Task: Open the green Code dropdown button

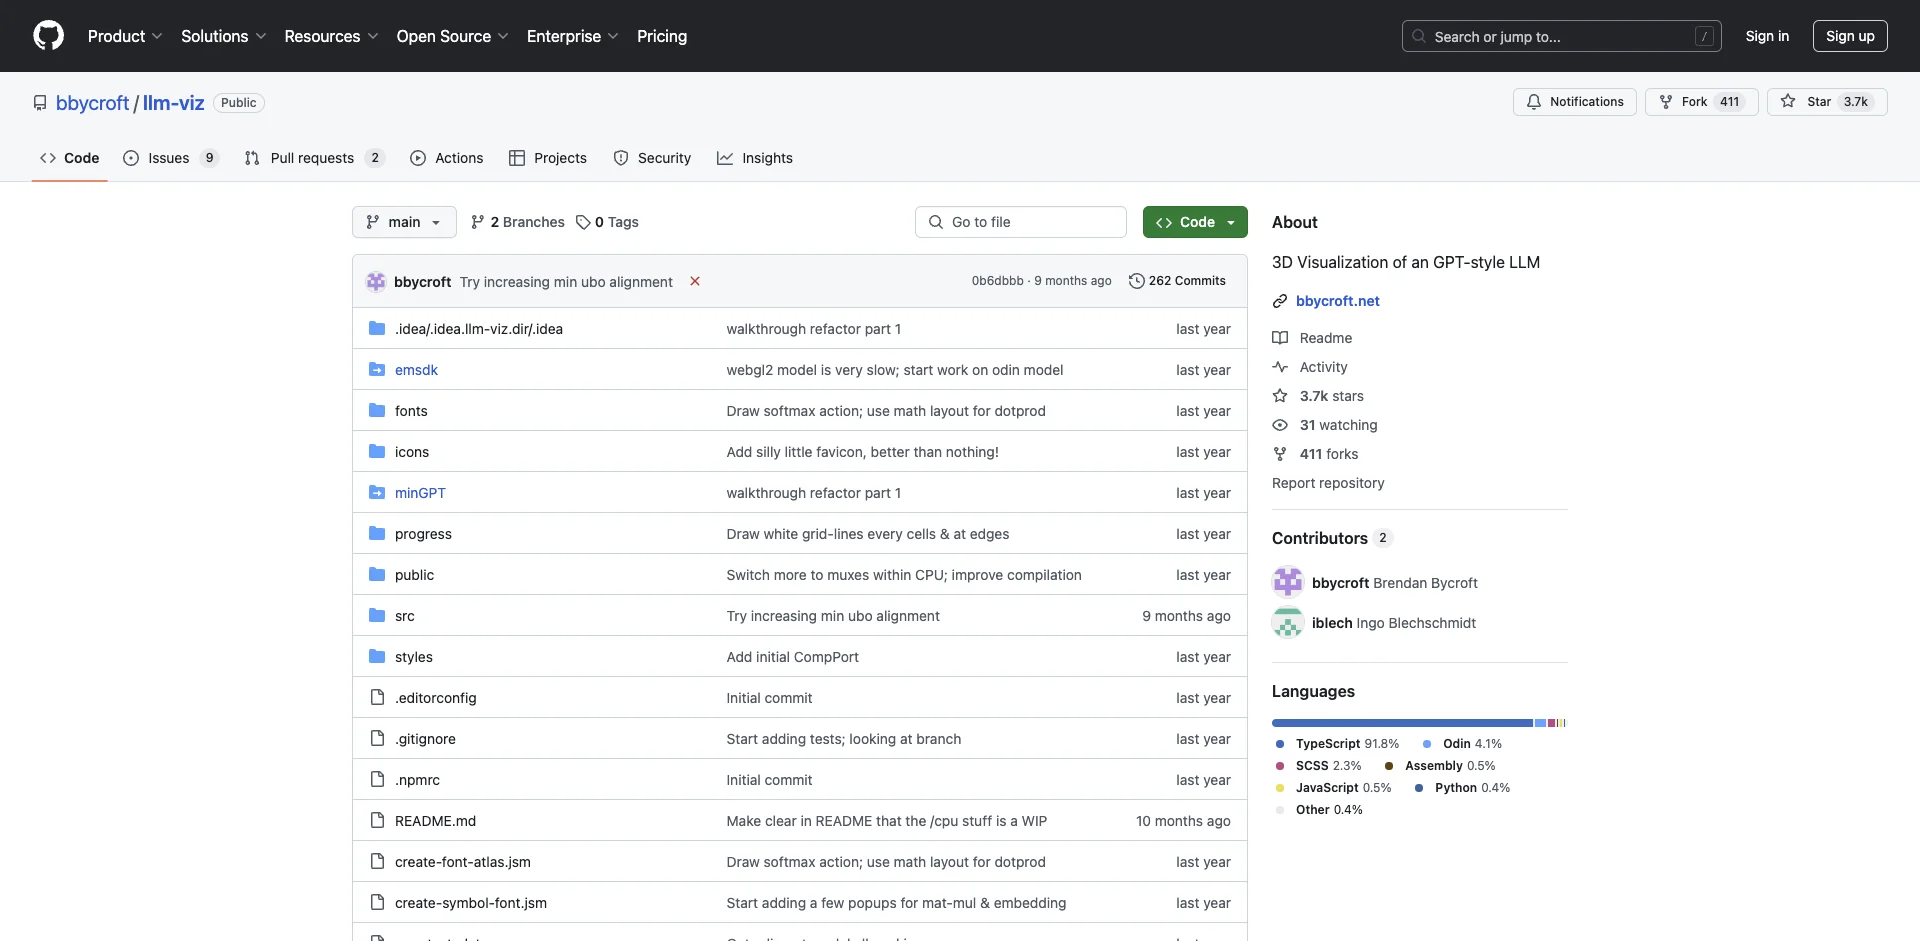Action: coord(1195,222)
